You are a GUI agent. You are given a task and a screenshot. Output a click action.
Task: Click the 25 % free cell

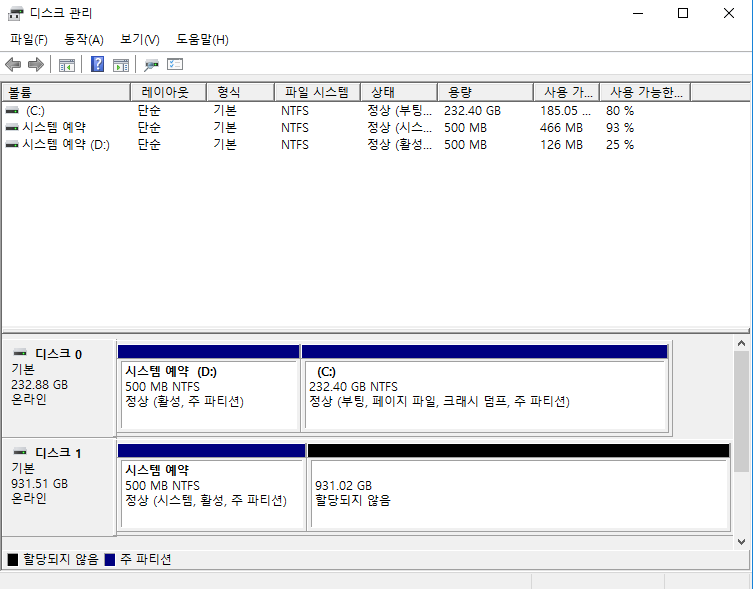click(619, 145)
